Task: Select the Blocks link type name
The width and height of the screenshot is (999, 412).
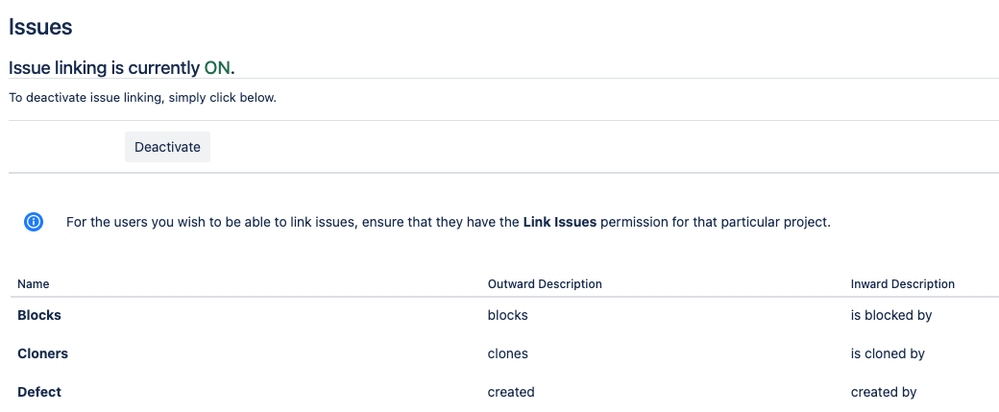Action: click(x=40, y=315)
